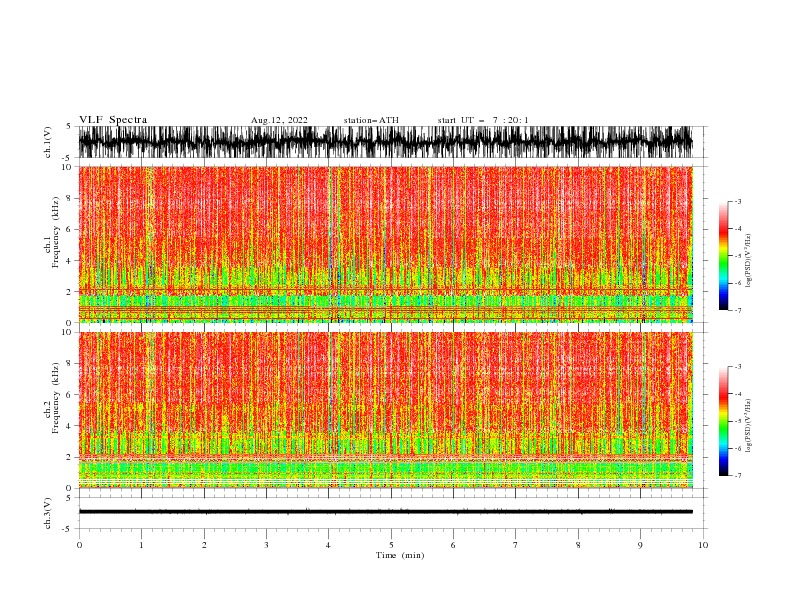Click the ch.2 colorbar "log(PSD)(V²/Hz)" label
Image resolution: width=792 pixels, height=612 pixels.
click(748, 425)
